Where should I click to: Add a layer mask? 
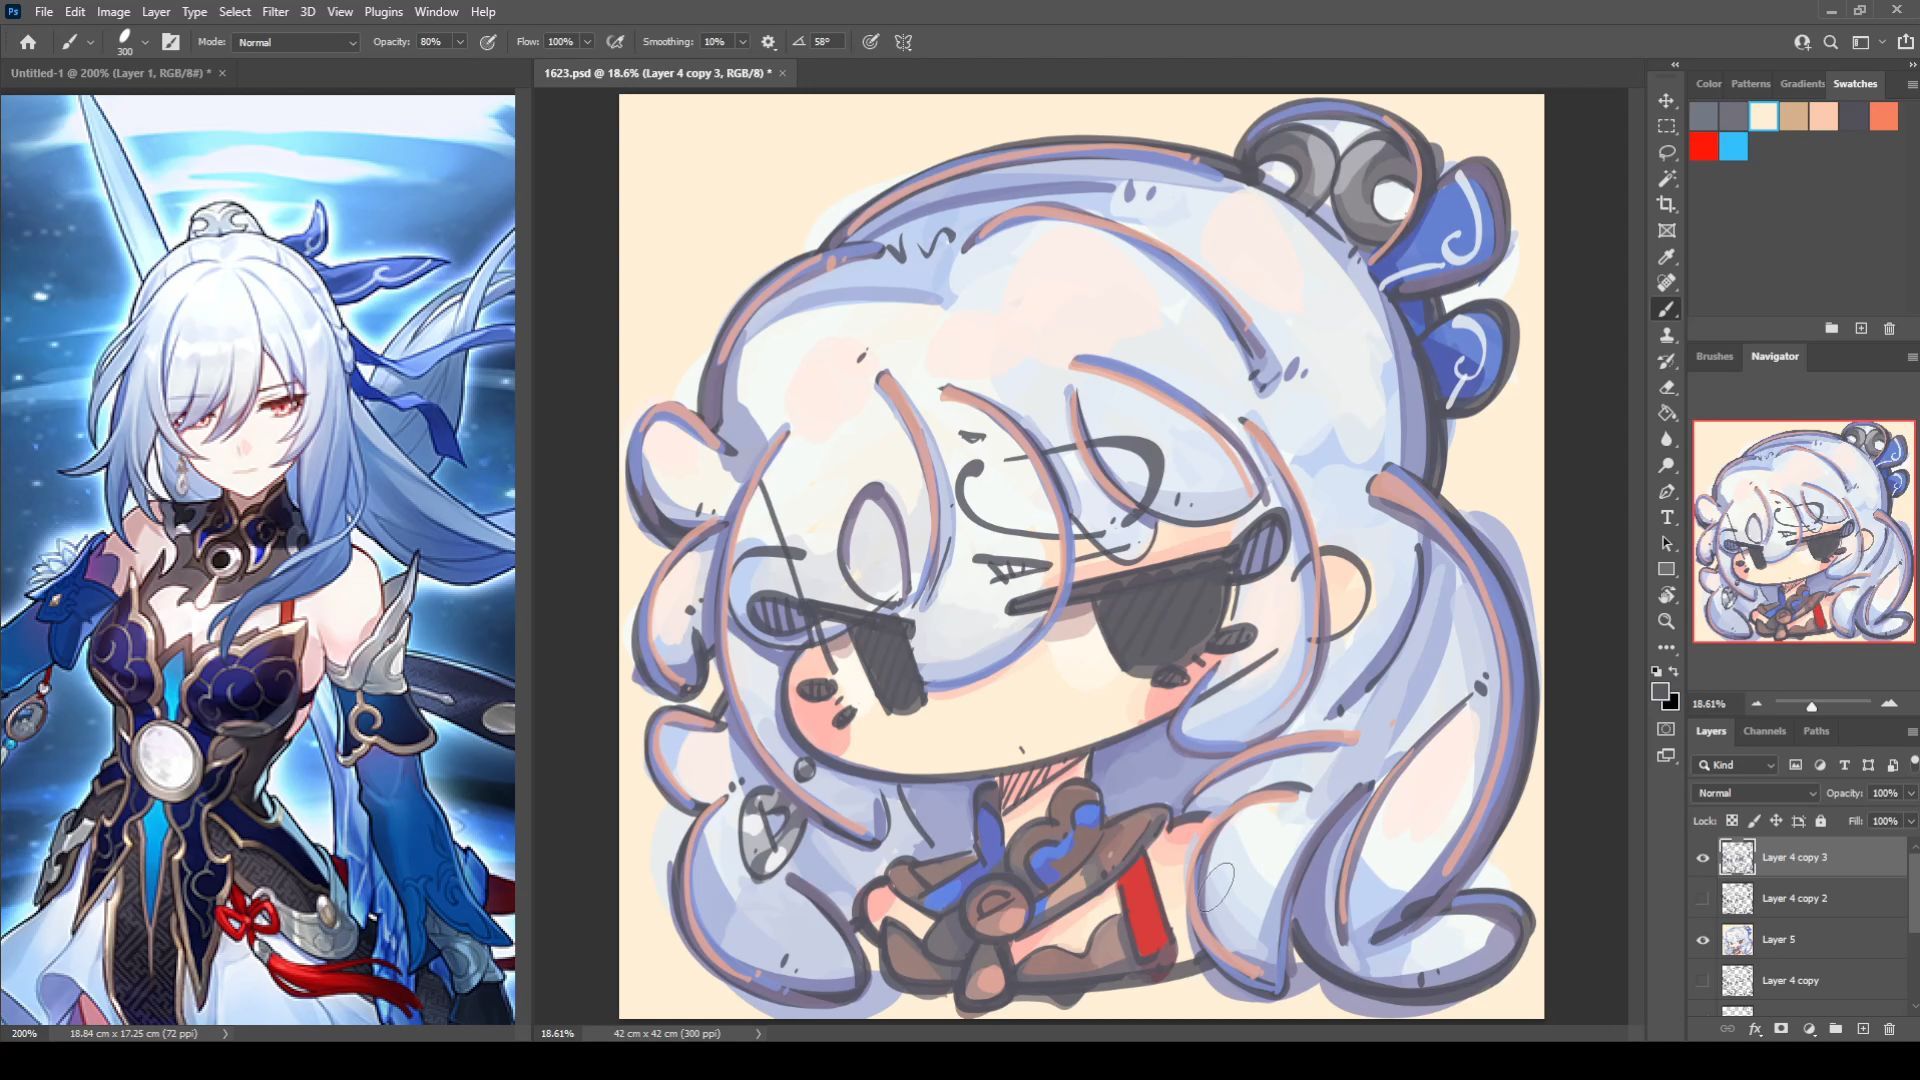[x=1781, y=1028]
